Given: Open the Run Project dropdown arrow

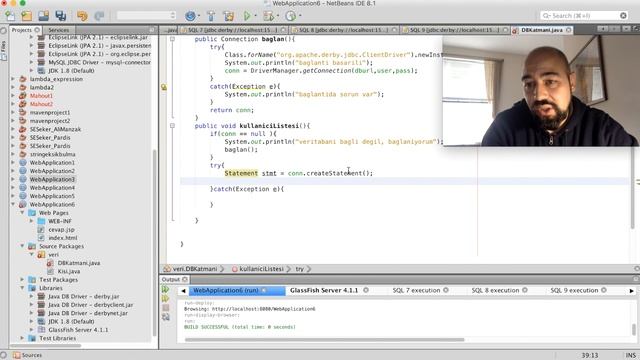Looking at the screenshot, I should 256,16.
